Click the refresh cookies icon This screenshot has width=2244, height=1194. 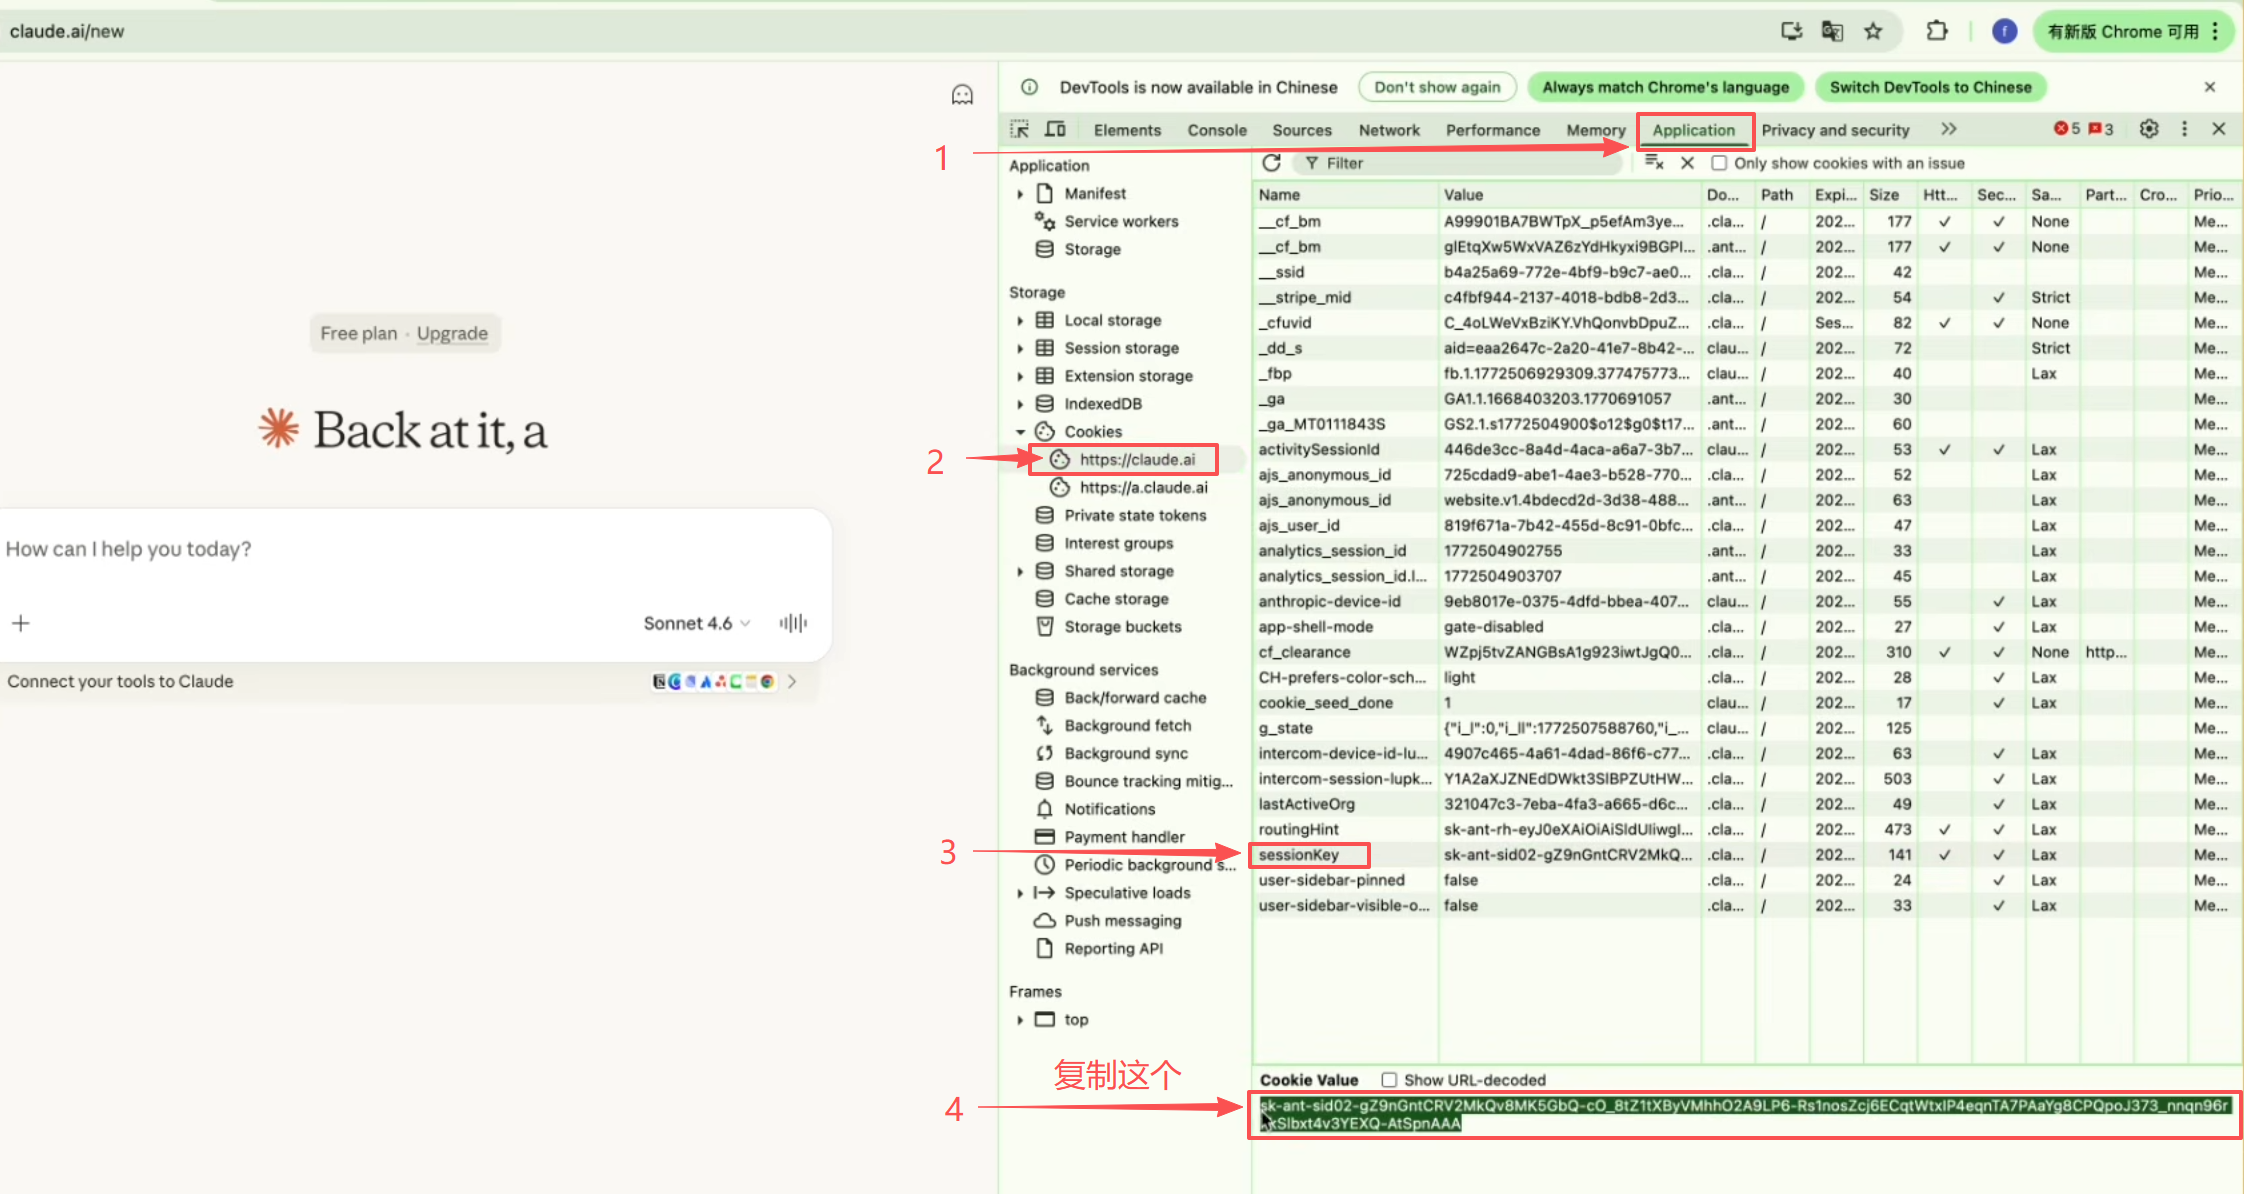click(x=1271, y=163)
